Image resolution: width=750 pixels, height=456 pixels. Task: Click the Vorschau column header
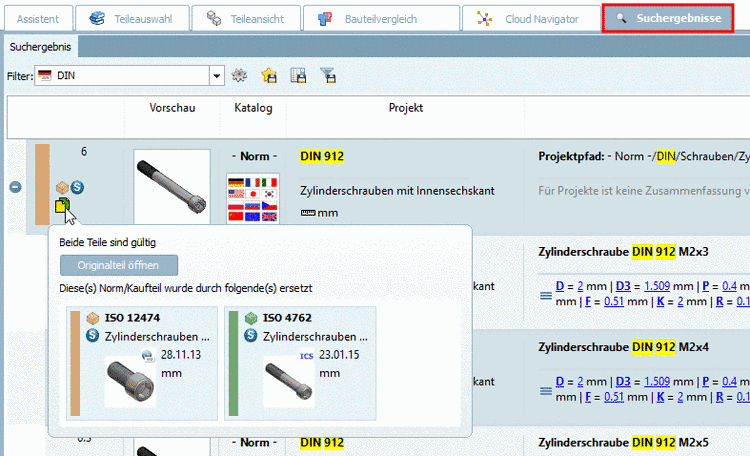[x=172, y=108]
